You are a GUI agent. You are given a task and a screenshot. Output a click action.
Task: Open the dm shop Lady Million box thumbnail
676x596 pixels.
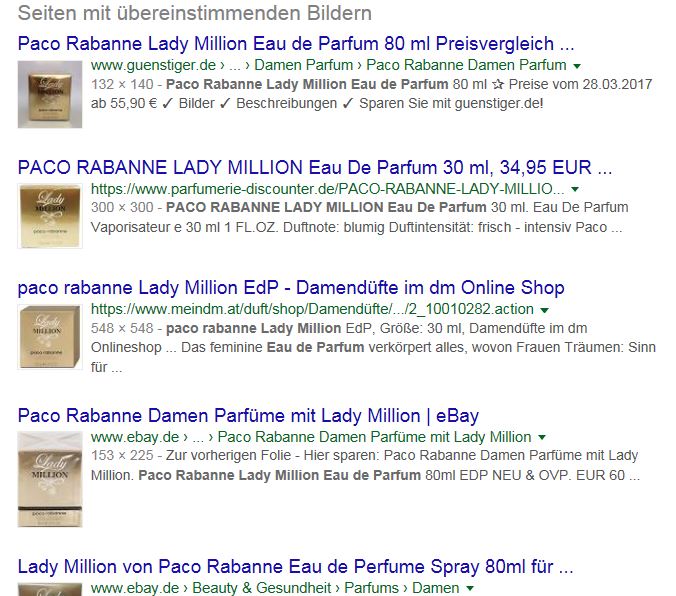50,337
